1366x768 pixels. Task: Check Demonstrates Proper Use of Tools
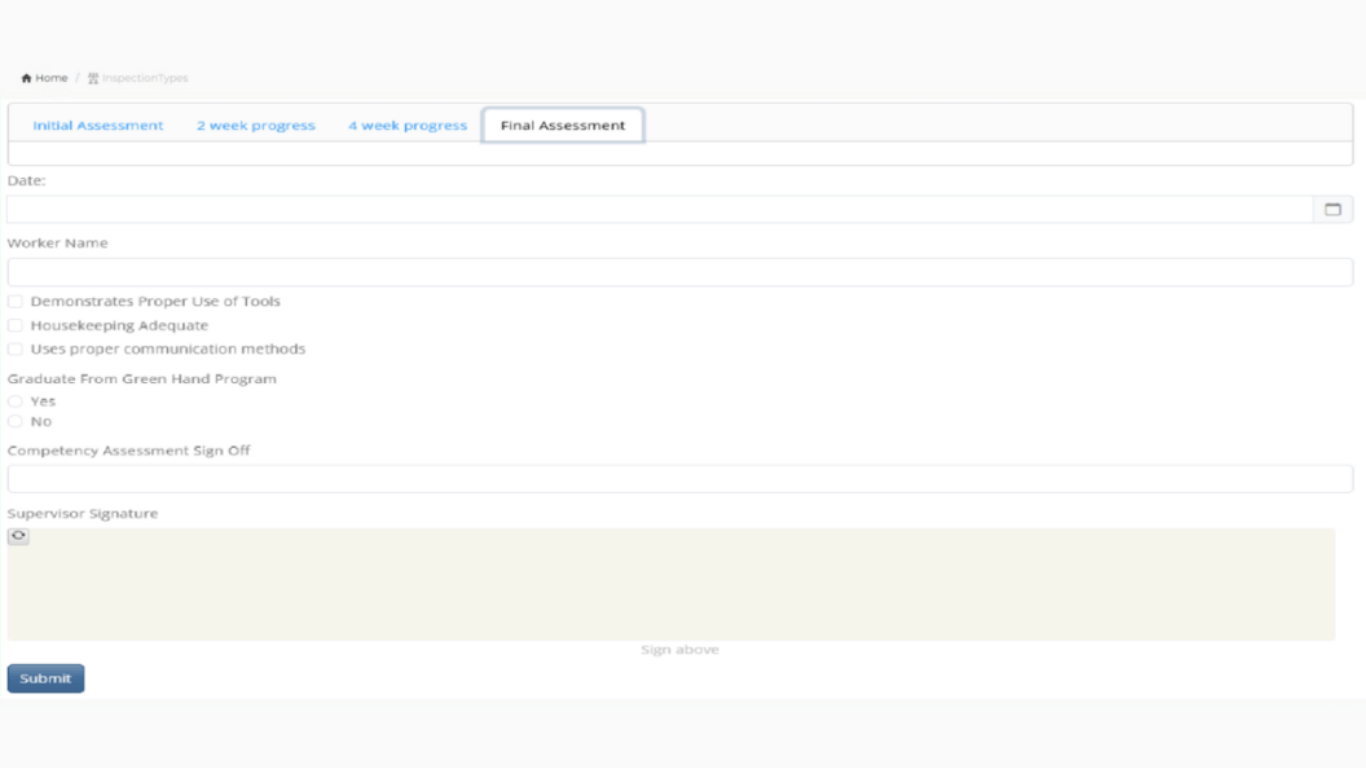(15, 301)
